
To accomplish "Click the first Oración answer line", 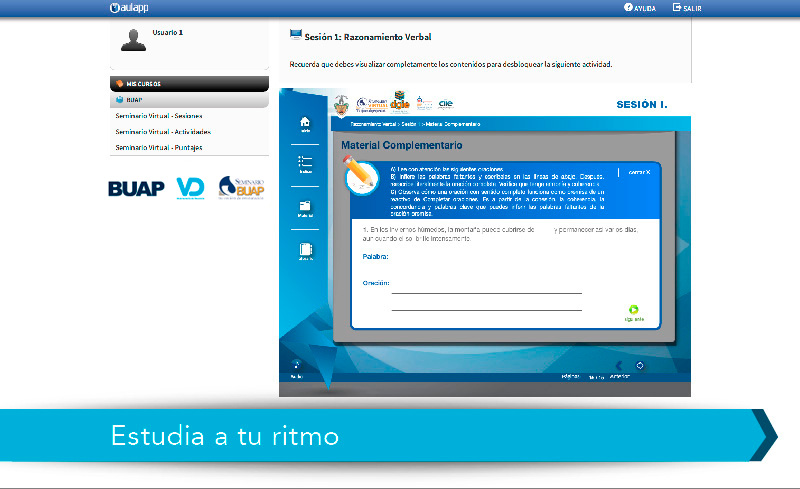I will tap(486, 291).
